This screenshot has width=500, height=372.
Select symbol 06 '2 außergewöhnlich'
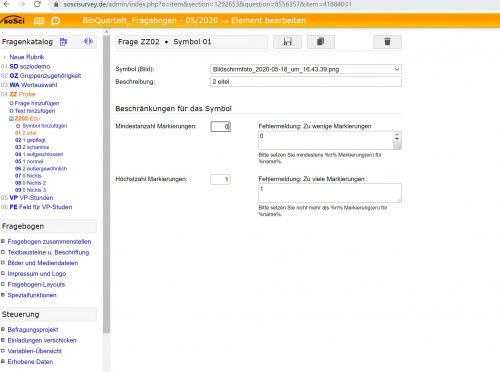coord(41,169)
